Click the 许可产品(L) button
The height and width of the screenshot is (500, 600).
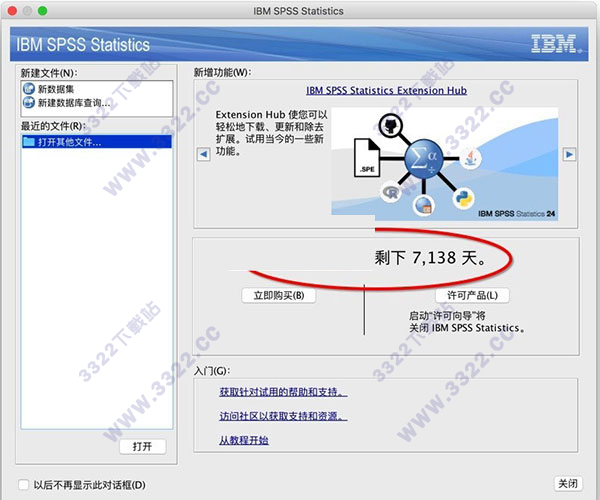pyautogui.click(x=472, y=295)
